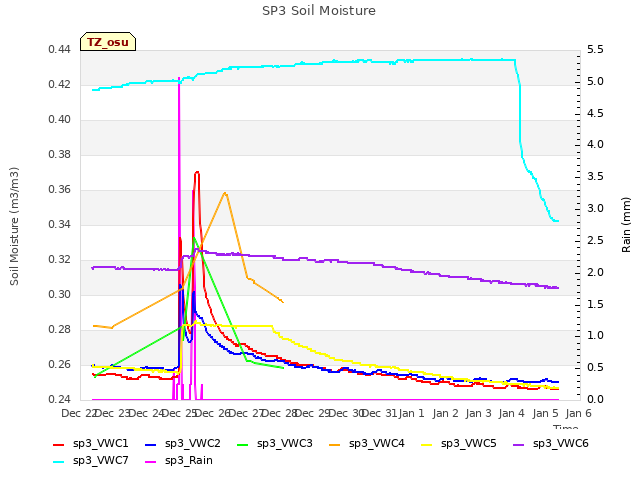640x480 pixels.
Task: Click the cyan sp3_VWC7 legend swatch
Action: click(x=59, y=462)
